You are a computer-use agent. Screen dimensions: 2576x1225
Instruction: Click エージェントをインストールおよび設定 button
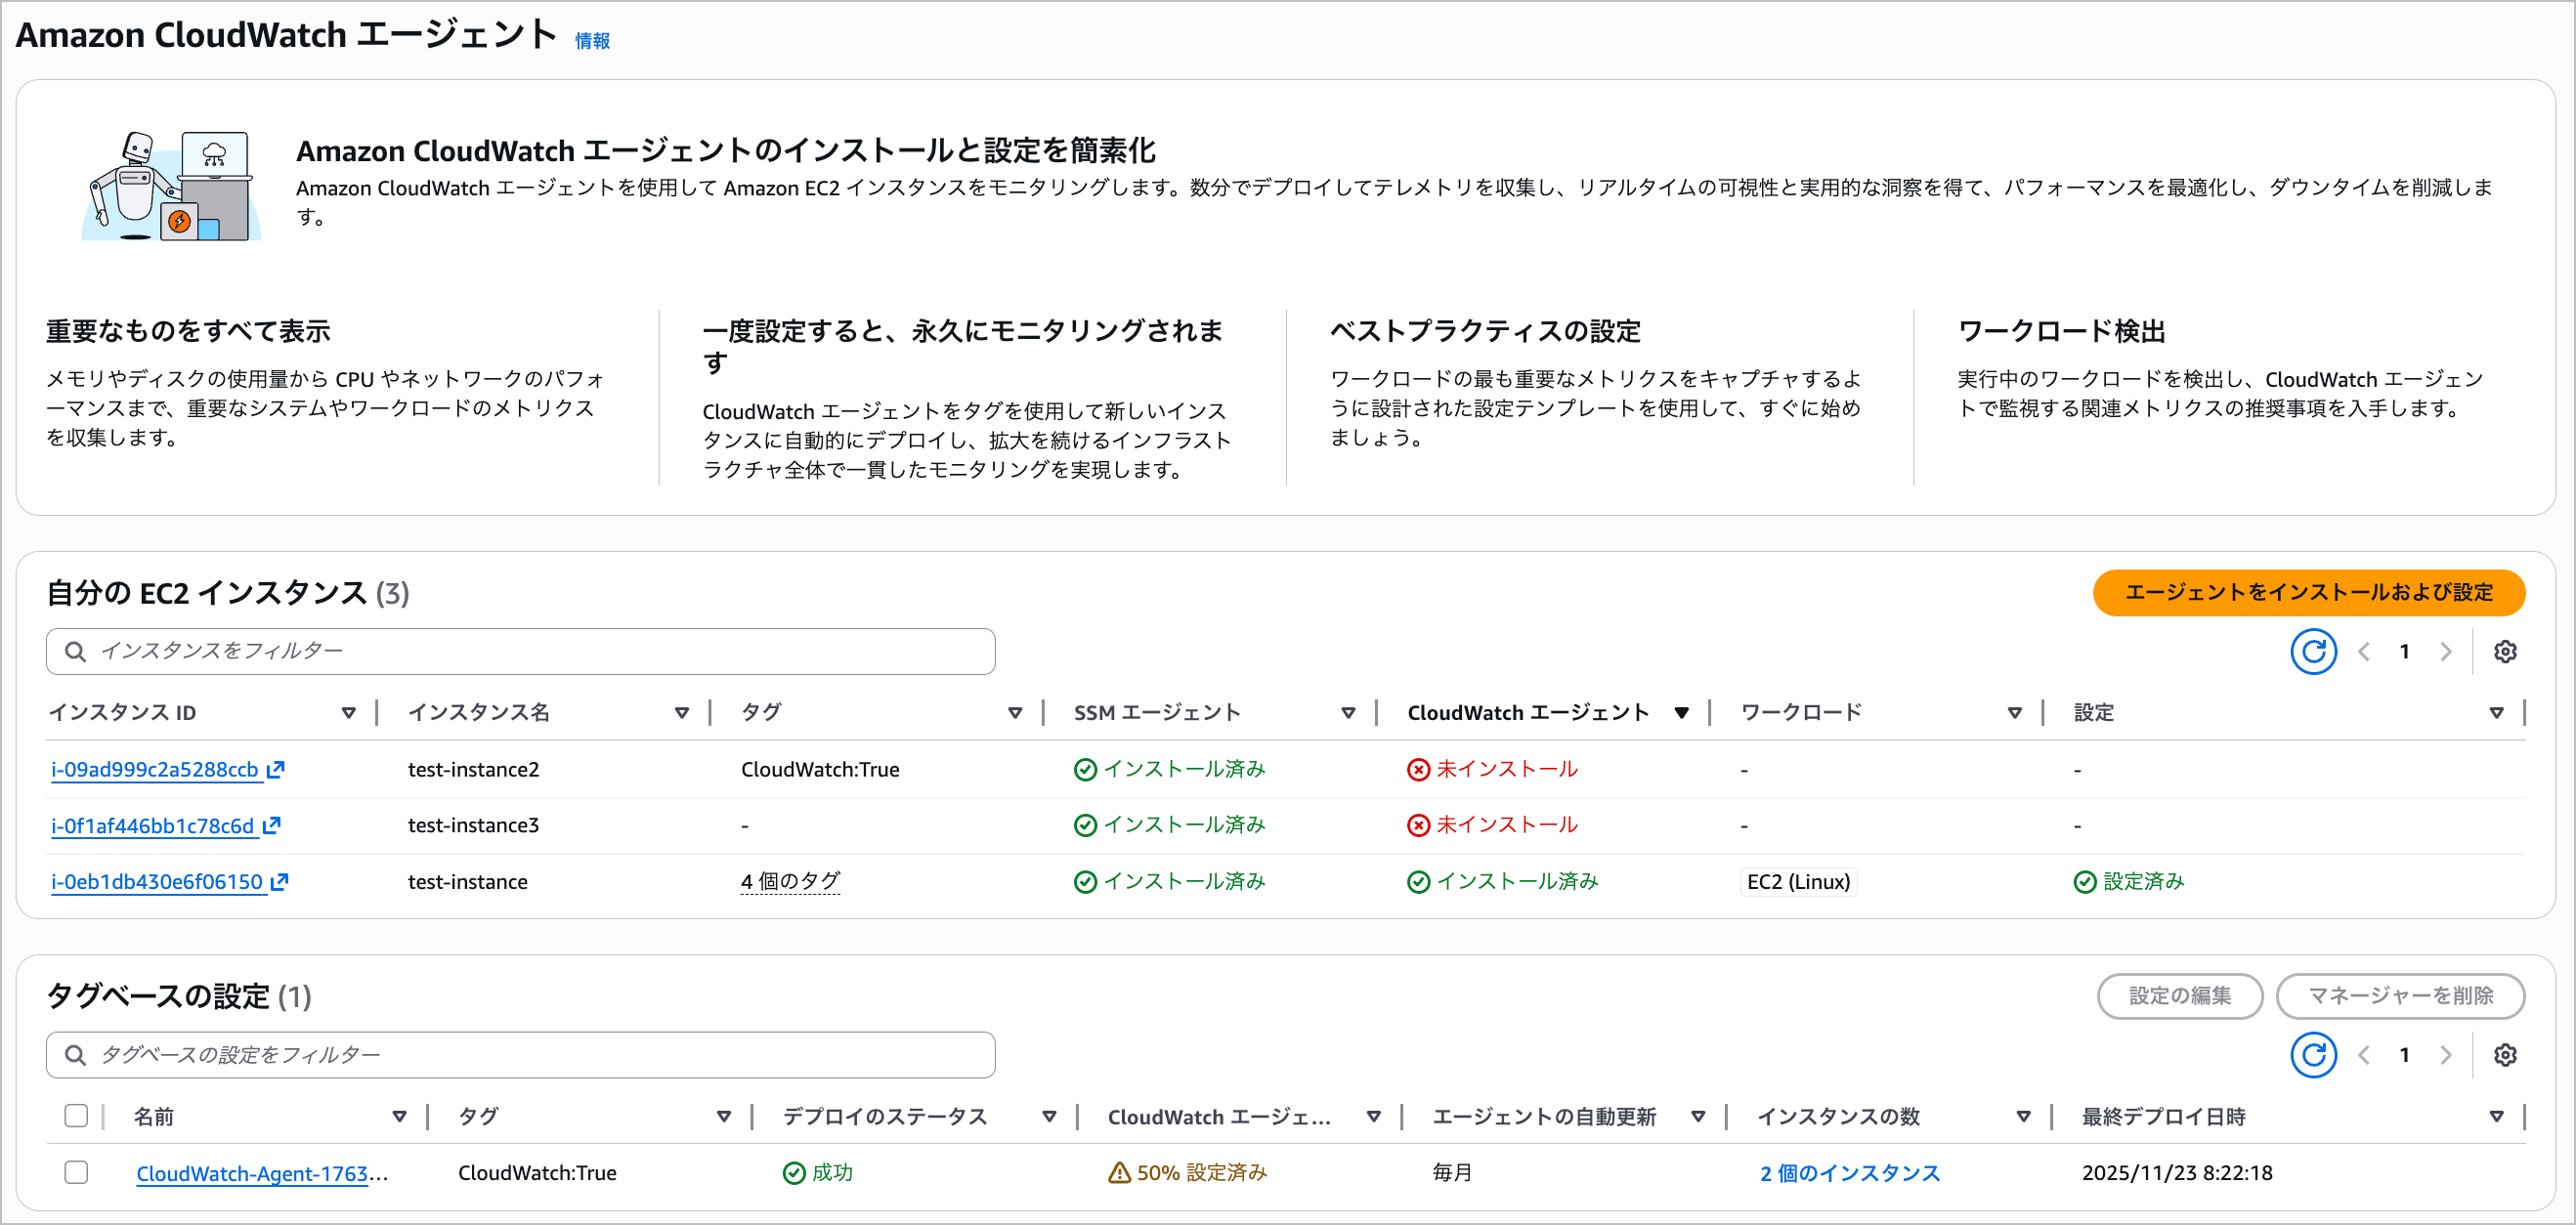point(2308,592)
